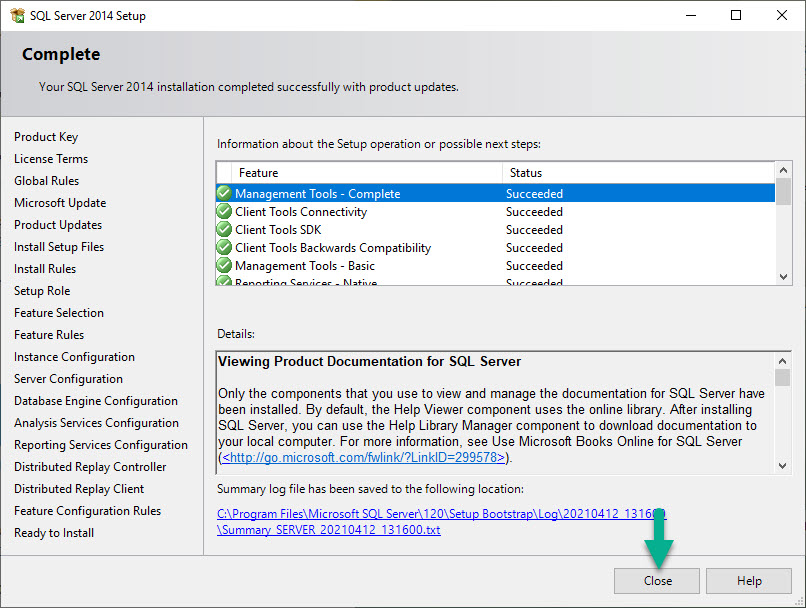
Task: Sort list by the Status column header
Action: (x=638, y=173)
